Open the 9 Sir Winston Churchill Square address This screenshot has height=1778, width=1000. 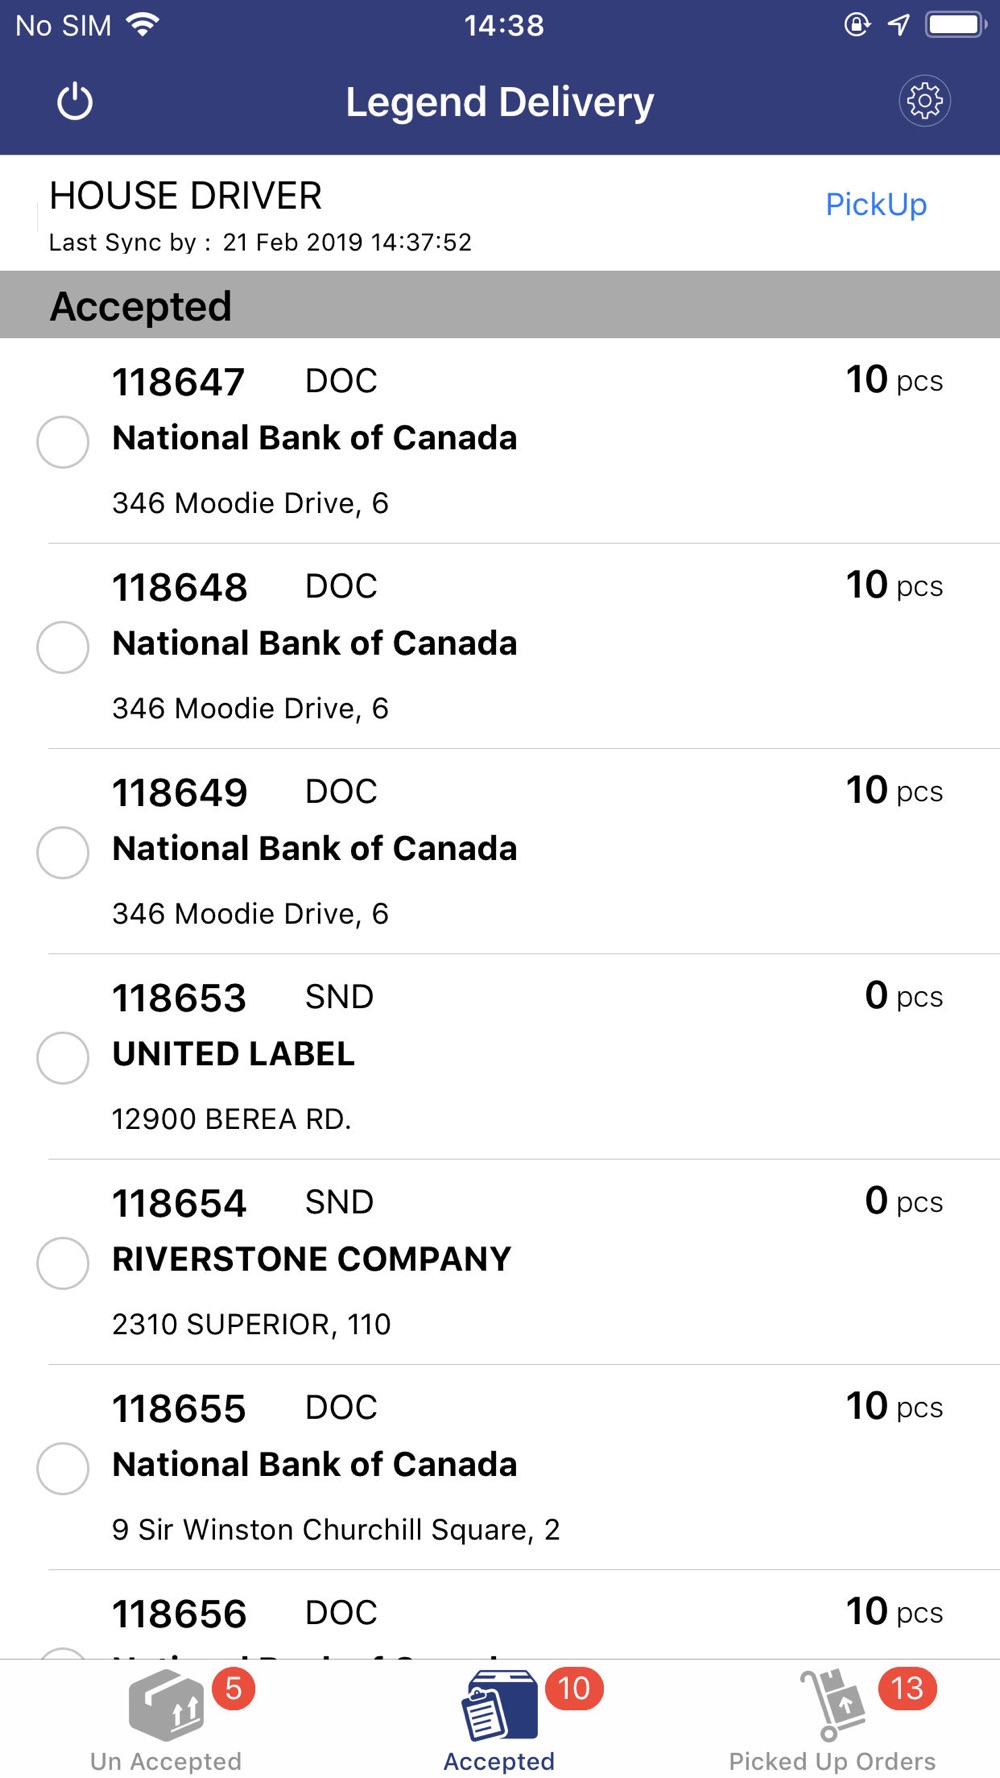(x=335, y=1530)
